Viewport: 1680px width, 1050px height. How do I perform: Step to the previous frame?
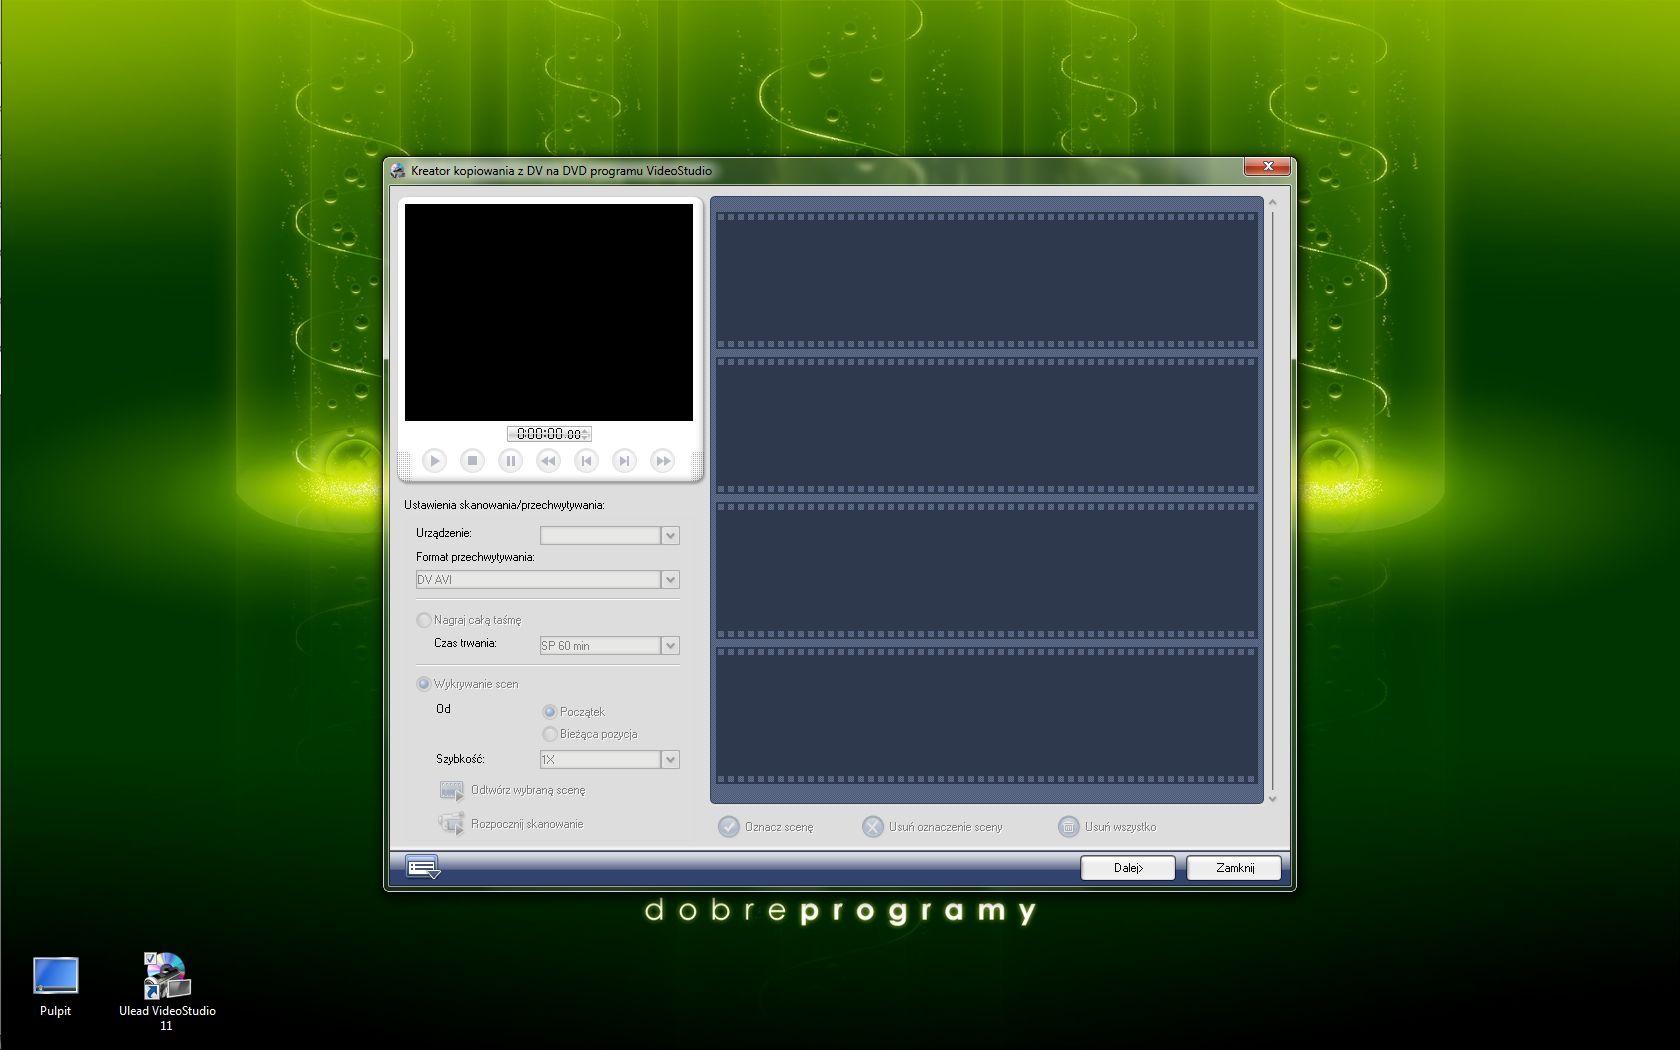(x=586, y=461)
